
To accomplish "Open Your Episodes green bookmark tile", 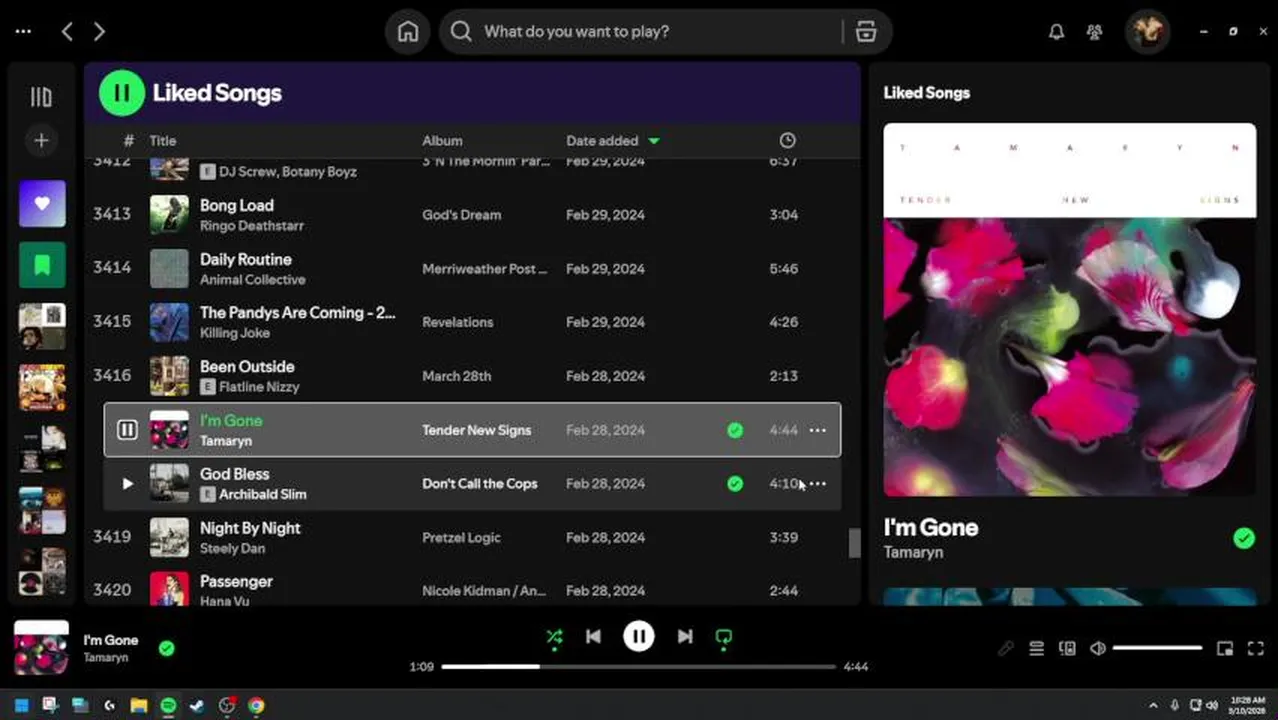I will [x=42, y=265].
